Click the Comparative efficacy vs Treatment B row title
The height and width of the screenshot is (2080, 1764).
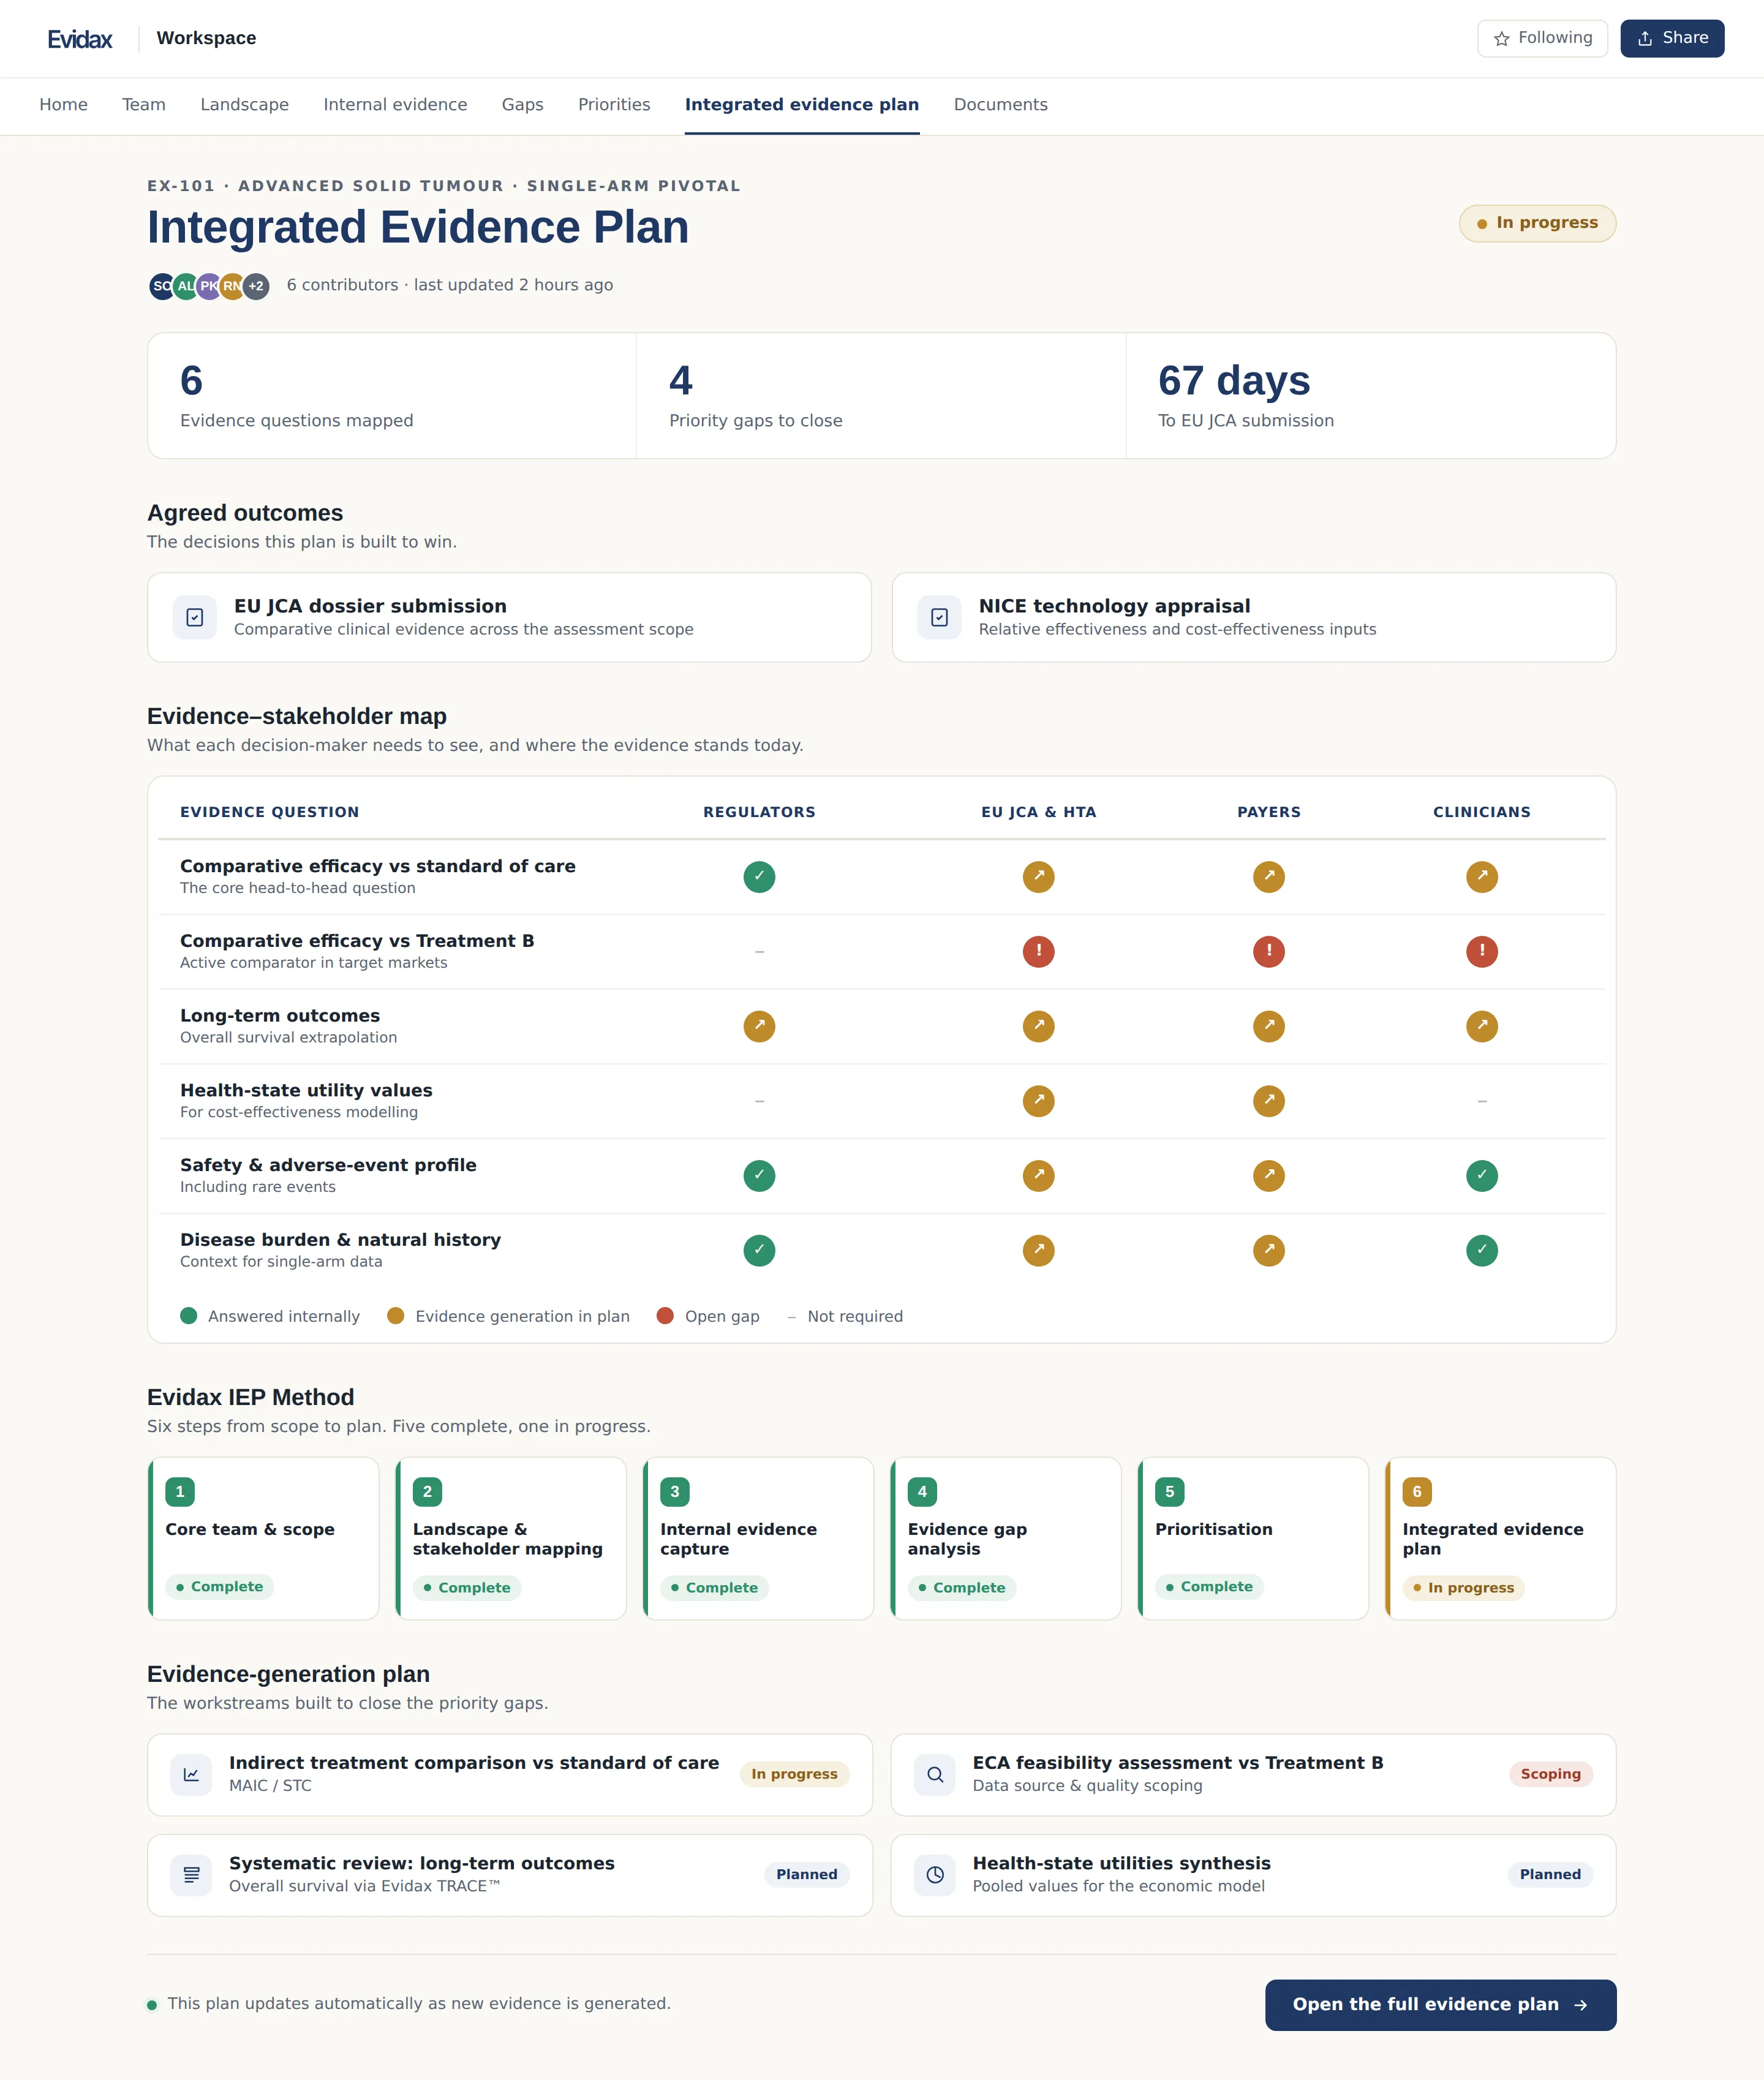[357, 941]
